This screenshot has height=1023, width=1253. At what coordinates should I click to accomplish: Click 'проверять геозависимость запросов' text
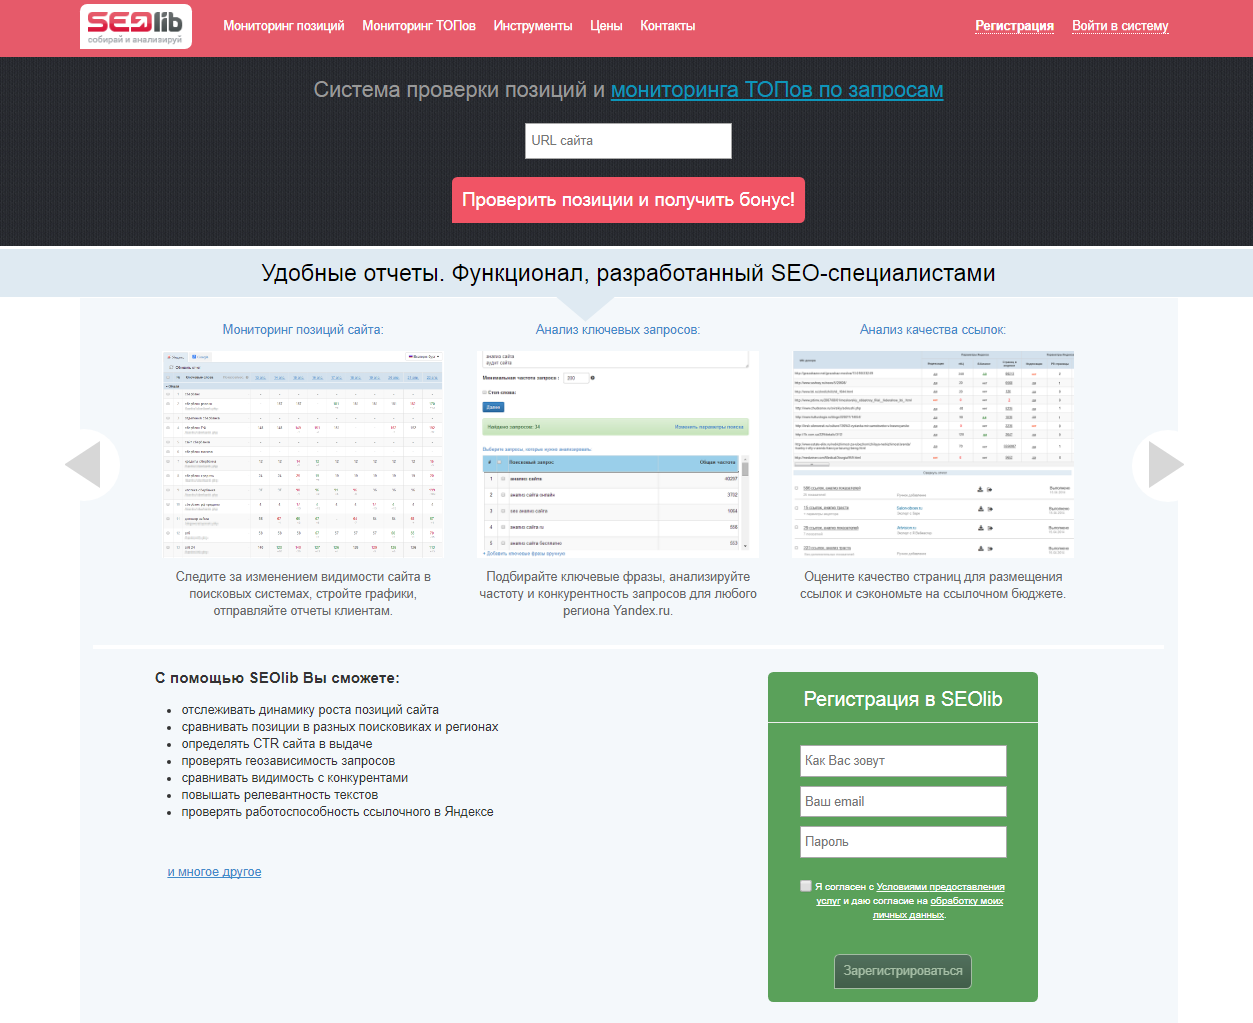coord(288,761)
